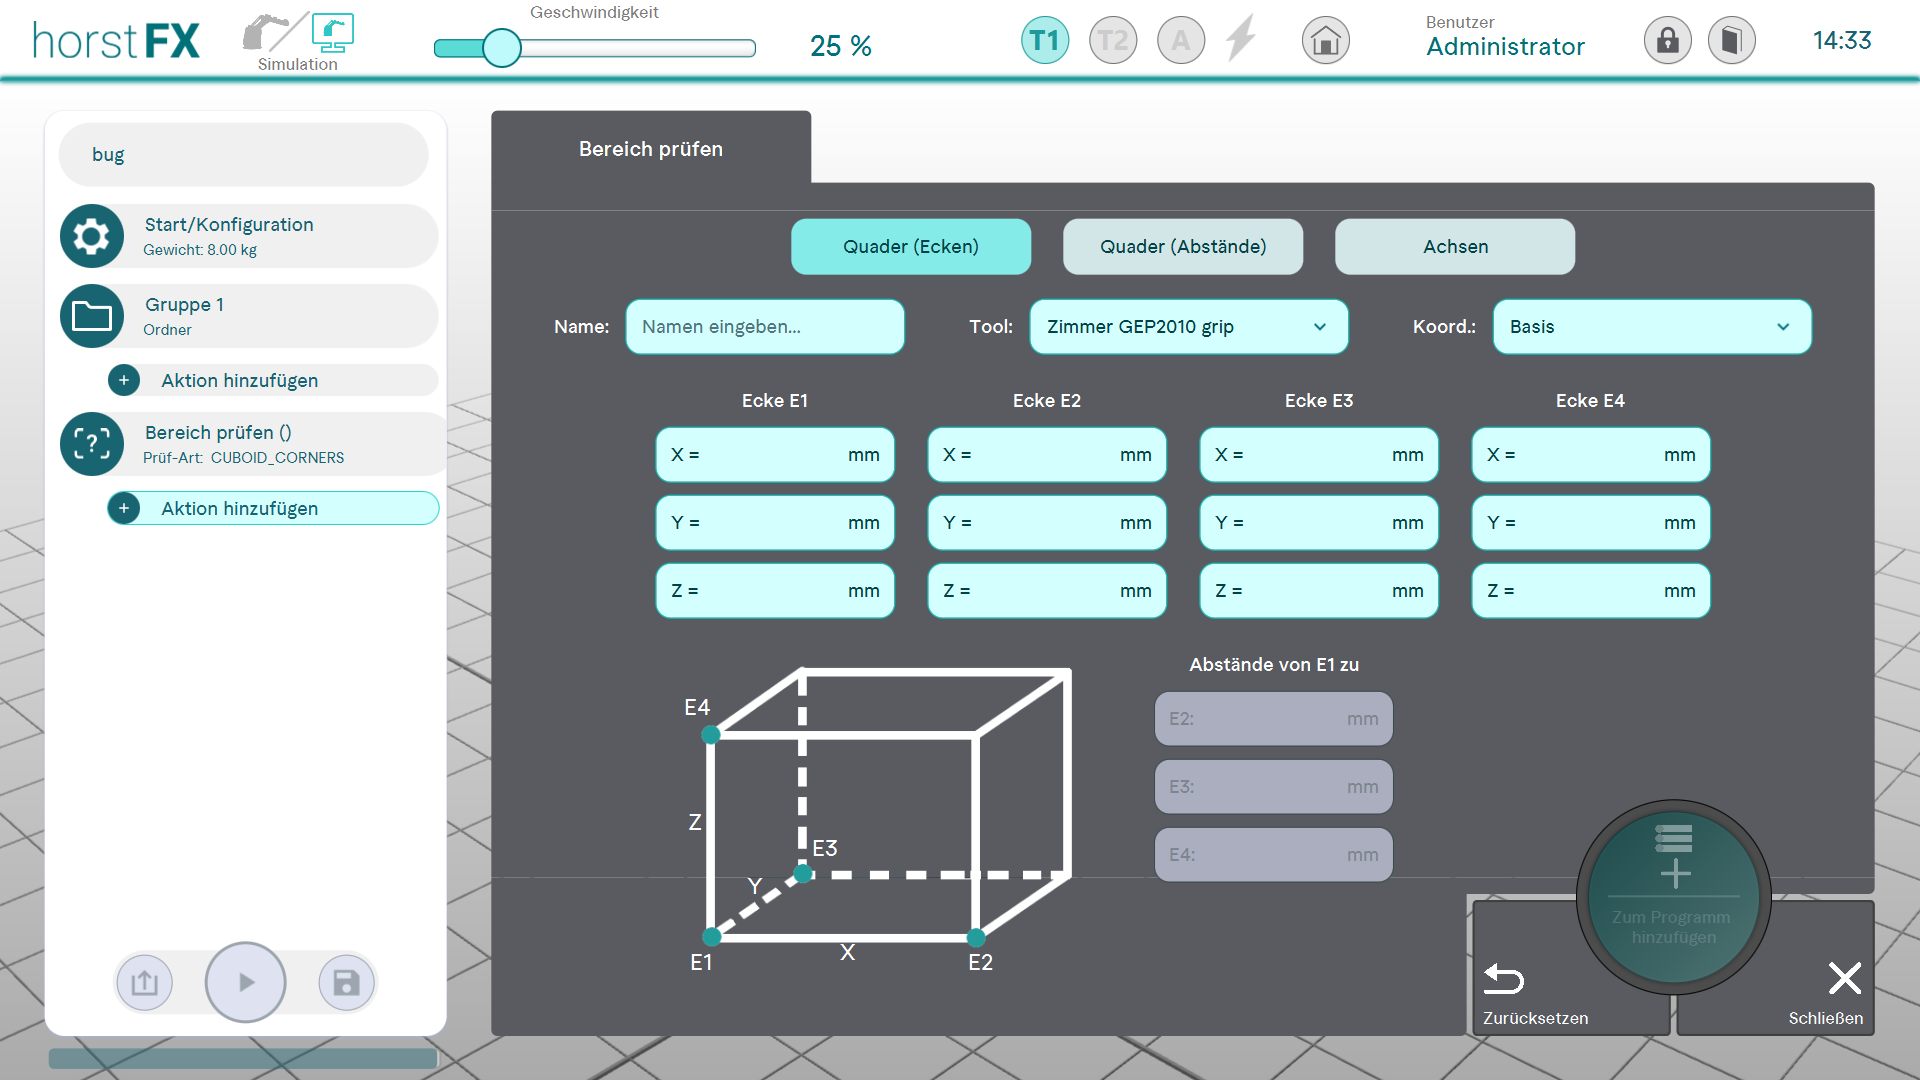Select the Quader (Abstände) tab
1920x1080 pixels.
click(1182, 247)
